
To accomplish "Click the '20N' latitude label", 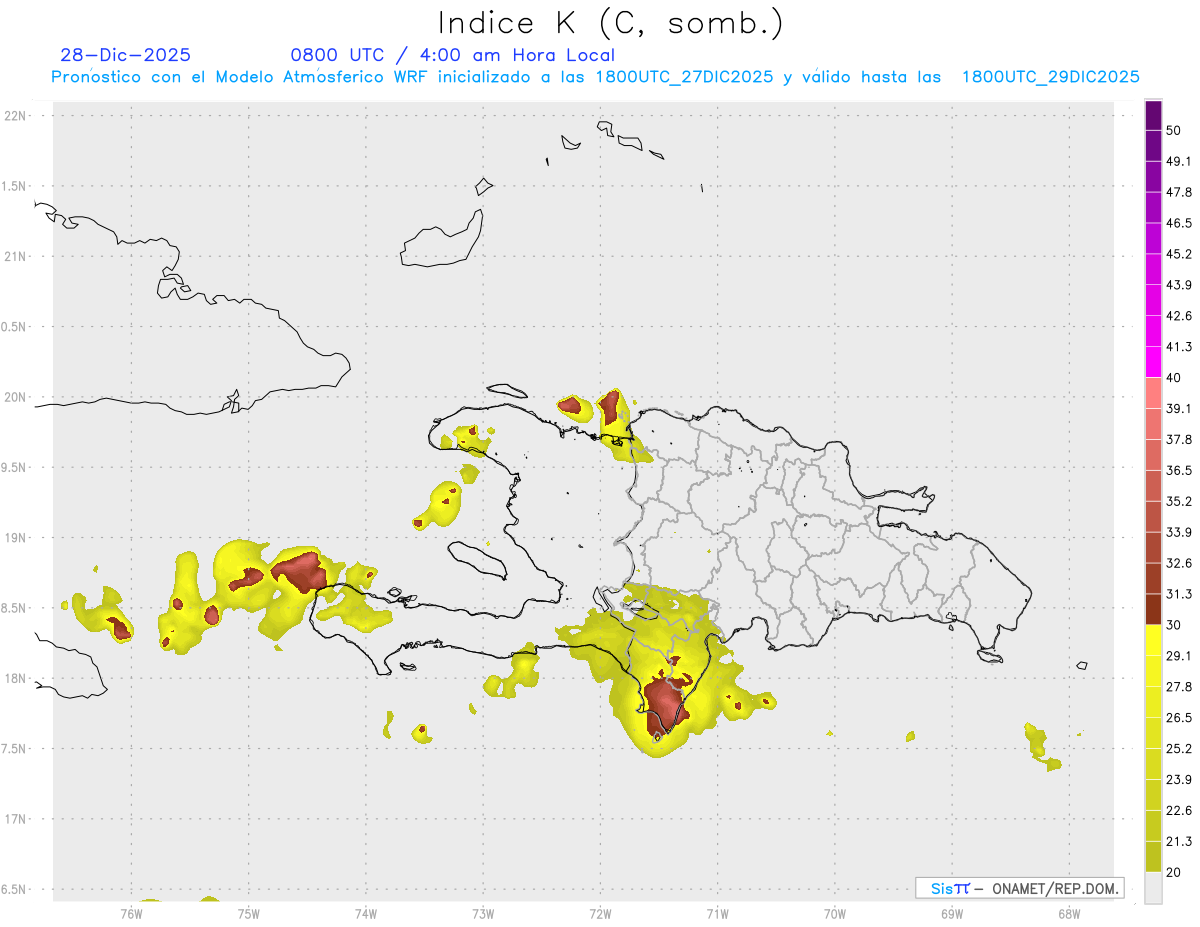I will click(14, 397).
